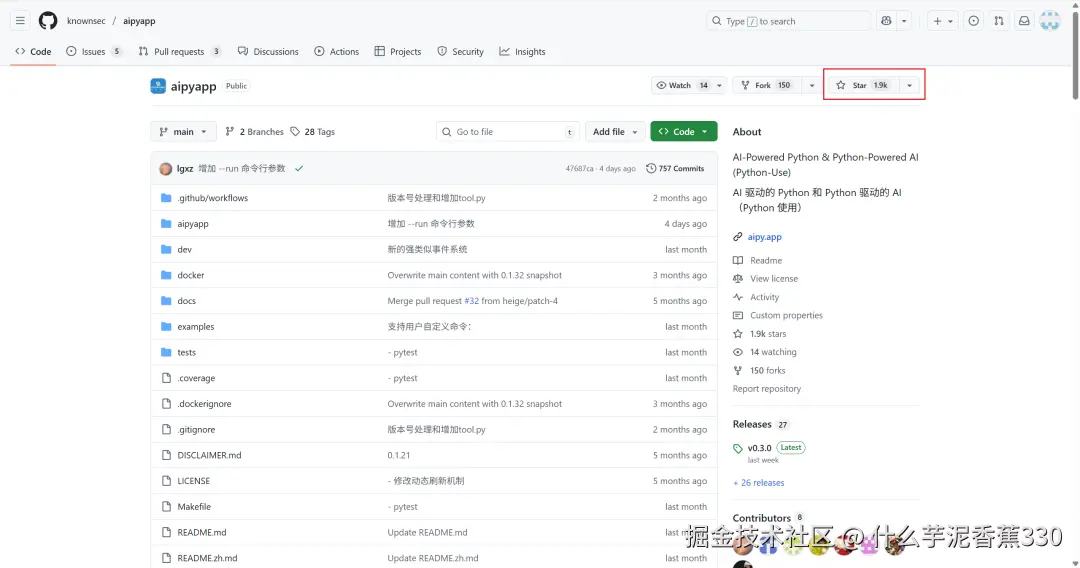Switch to the Discussions tab
Viewport: 1080px width, 568px height.
[x=268, y=52]
